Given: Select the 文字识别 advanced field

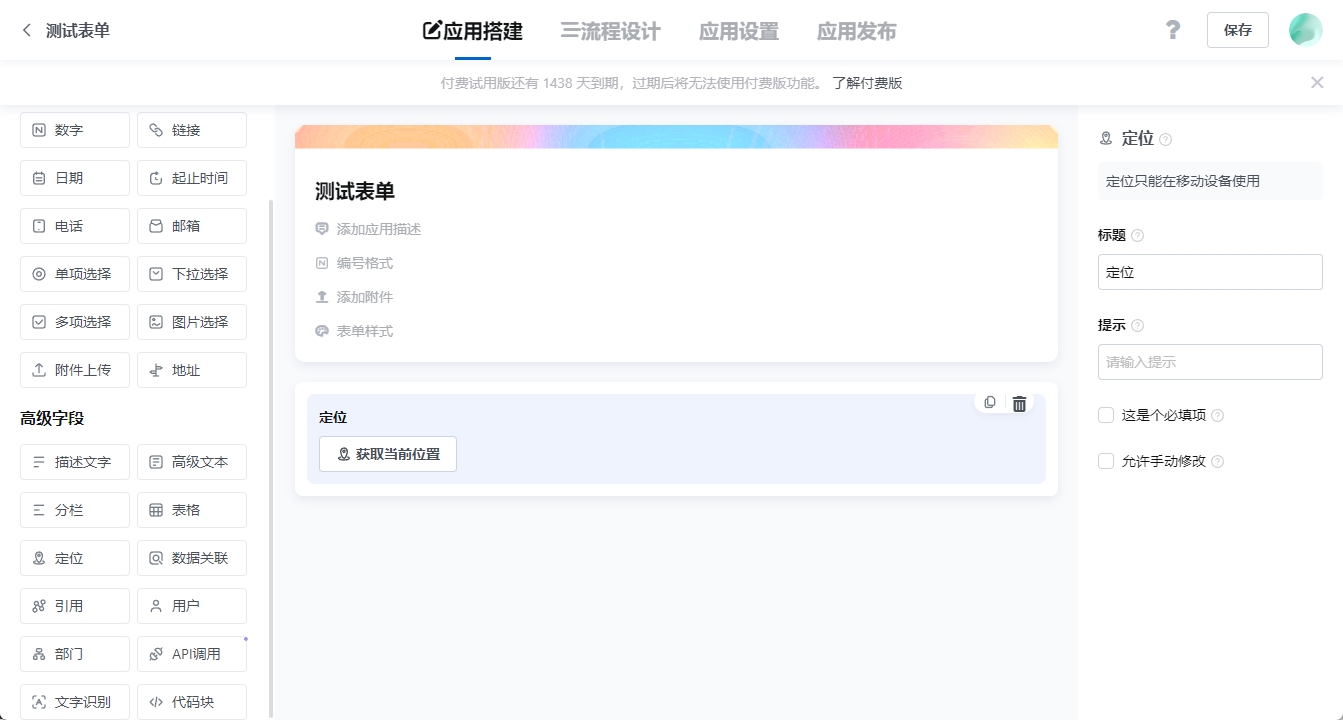Looking at the screenshot, I should click(74, 701).
